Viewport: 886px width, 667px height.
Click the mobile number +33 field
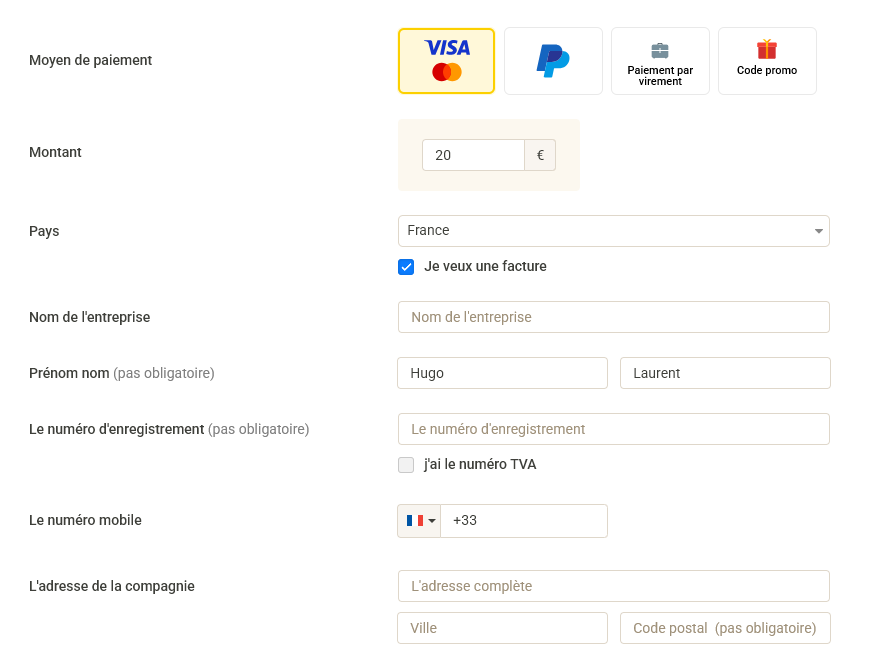(524, 521)
